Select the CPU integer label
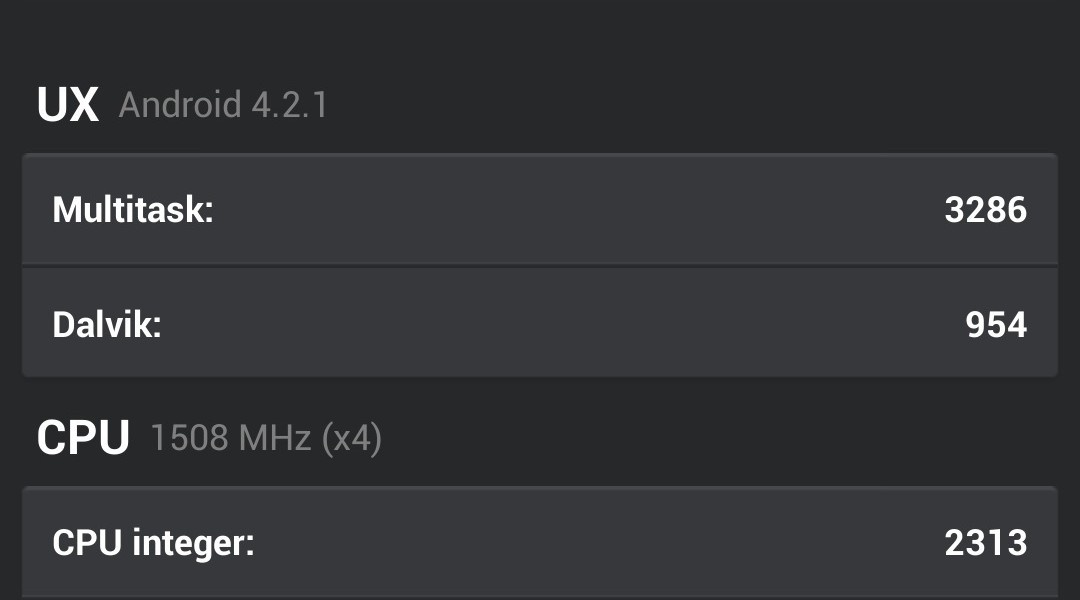This screenshot has width=1080, height=600. pos(153,543)
